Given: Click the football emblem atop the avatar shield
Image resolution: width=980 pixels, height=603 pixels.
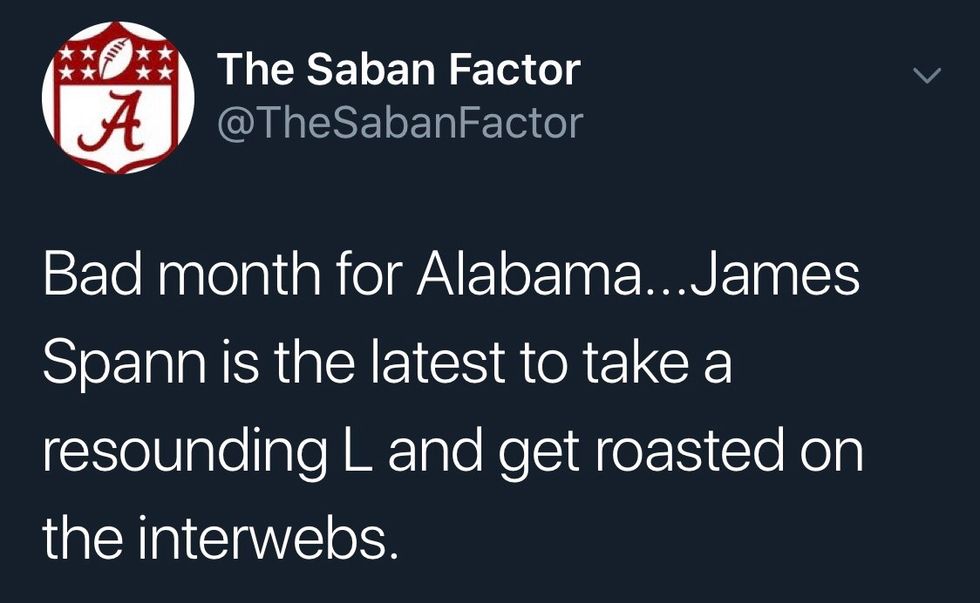Looking at the screenshot, I should 118,58.
